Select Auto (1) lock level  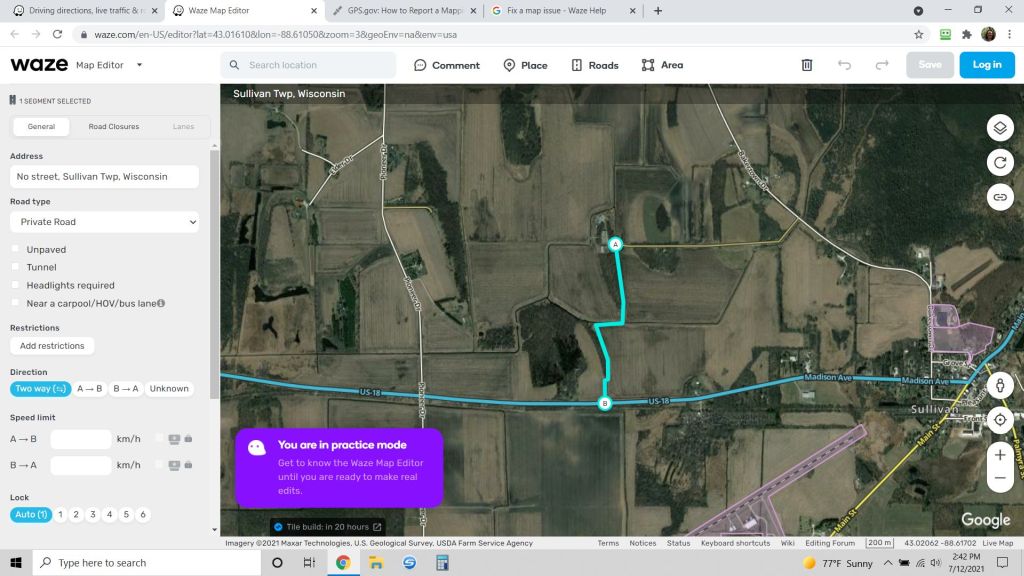[x=31, y=515]
